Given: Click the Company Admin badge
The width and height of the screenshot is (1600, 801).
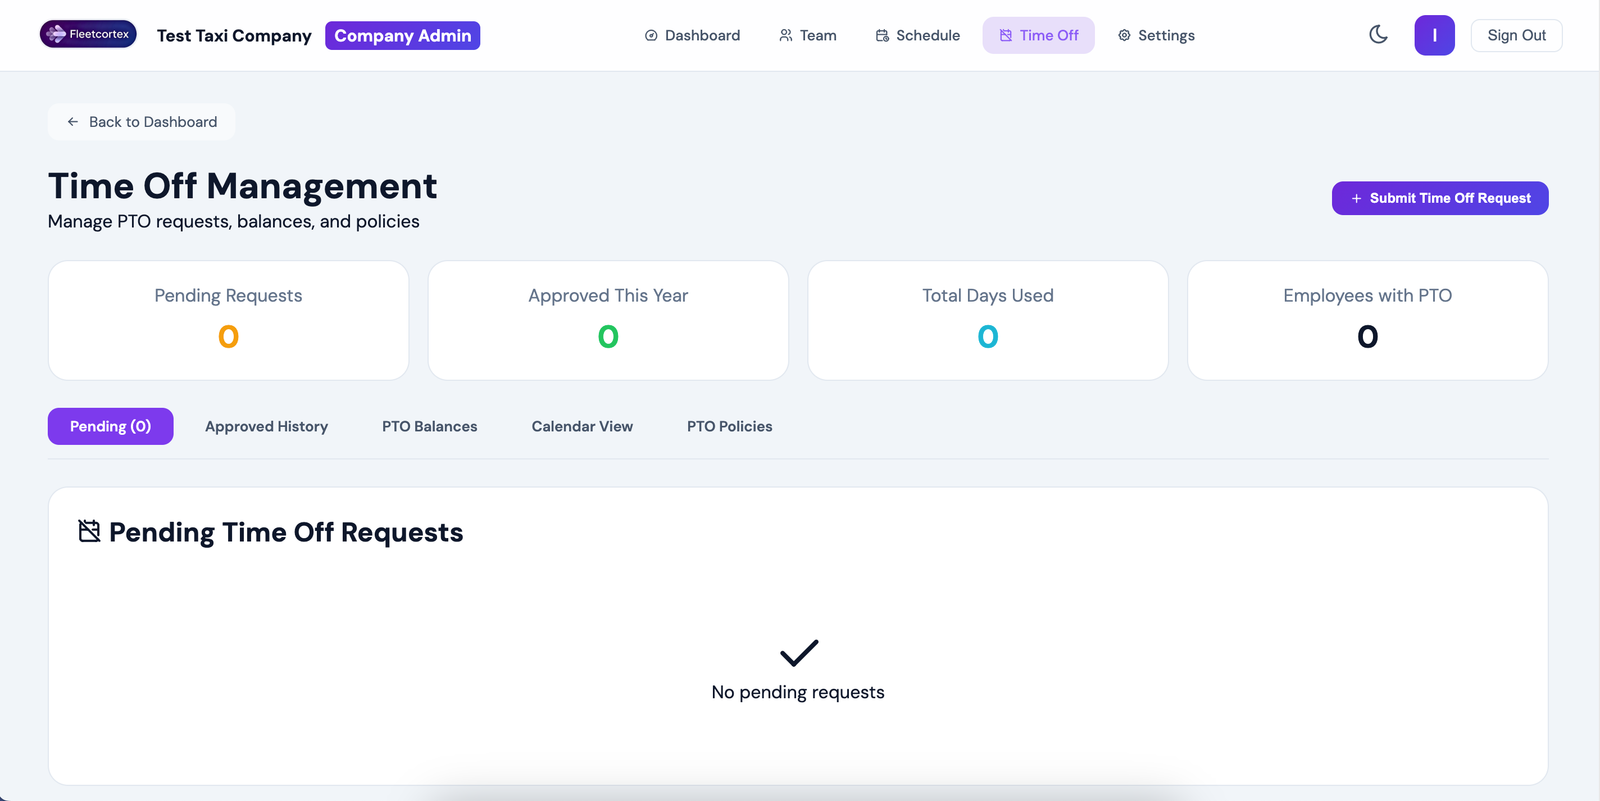Looking at the screenshot, I should (x=402, y=35).
